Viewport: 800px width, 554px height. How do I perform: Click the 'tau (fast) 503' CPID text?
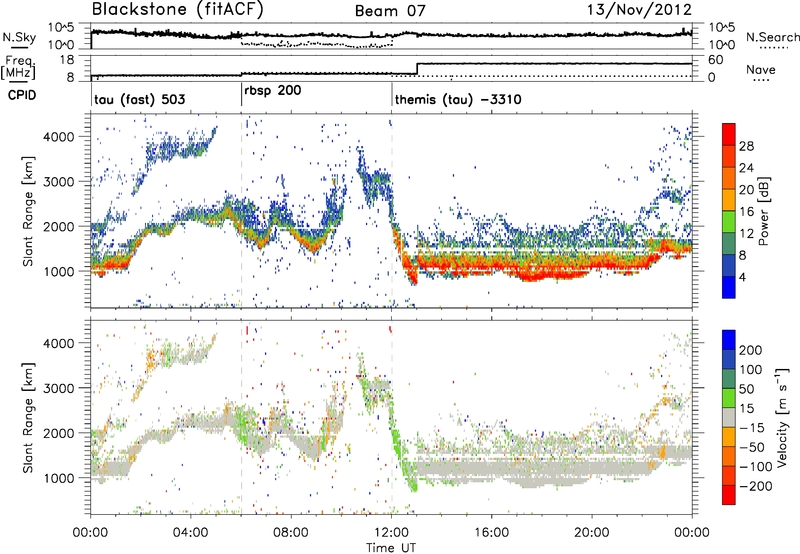tap(139, 99)
